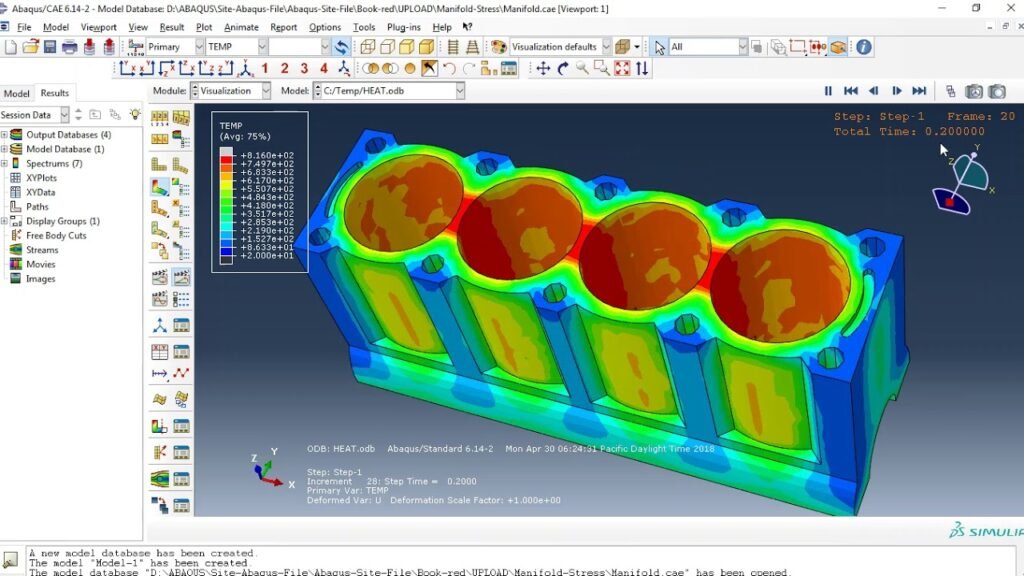The width and height of the screenshot is (1024, 576).
Task: Step to the previous frame
Action: coord(873,91)
